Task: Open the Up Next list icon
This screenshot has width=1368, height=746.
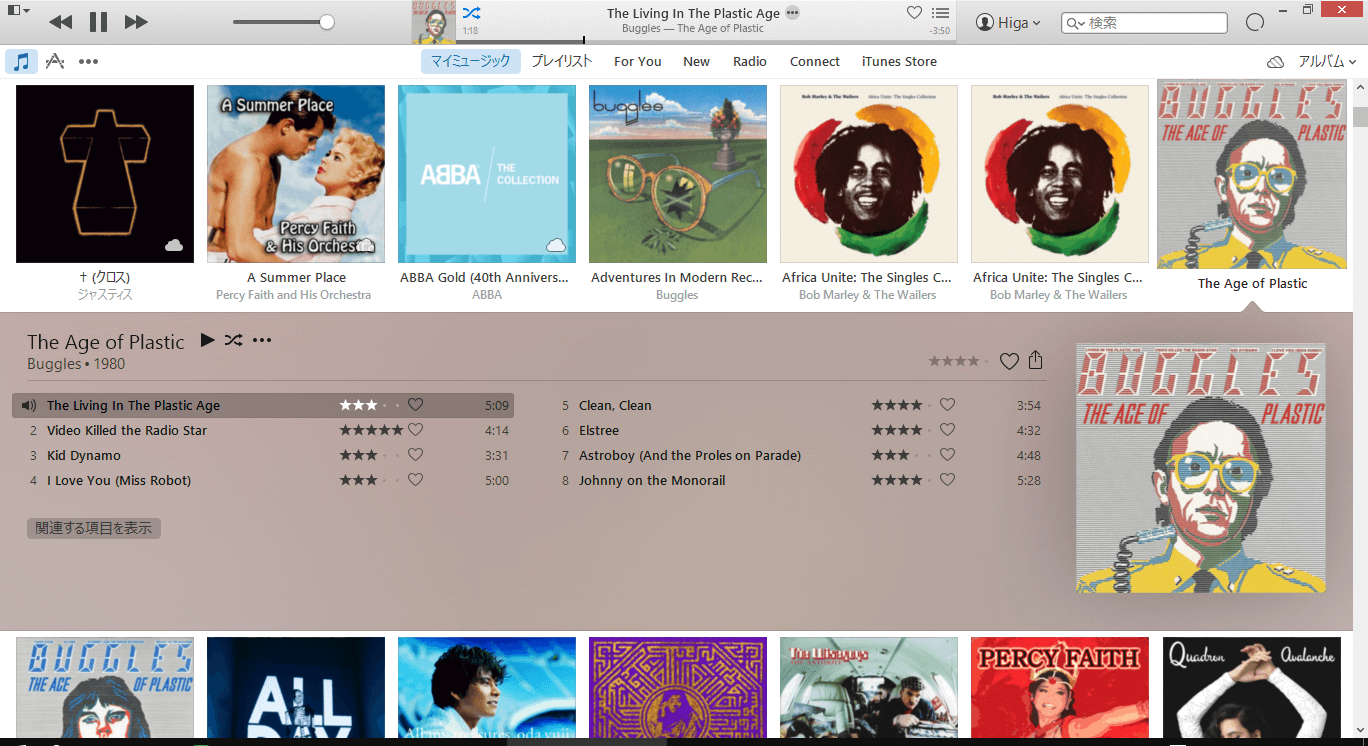Action: pos(940,13)
